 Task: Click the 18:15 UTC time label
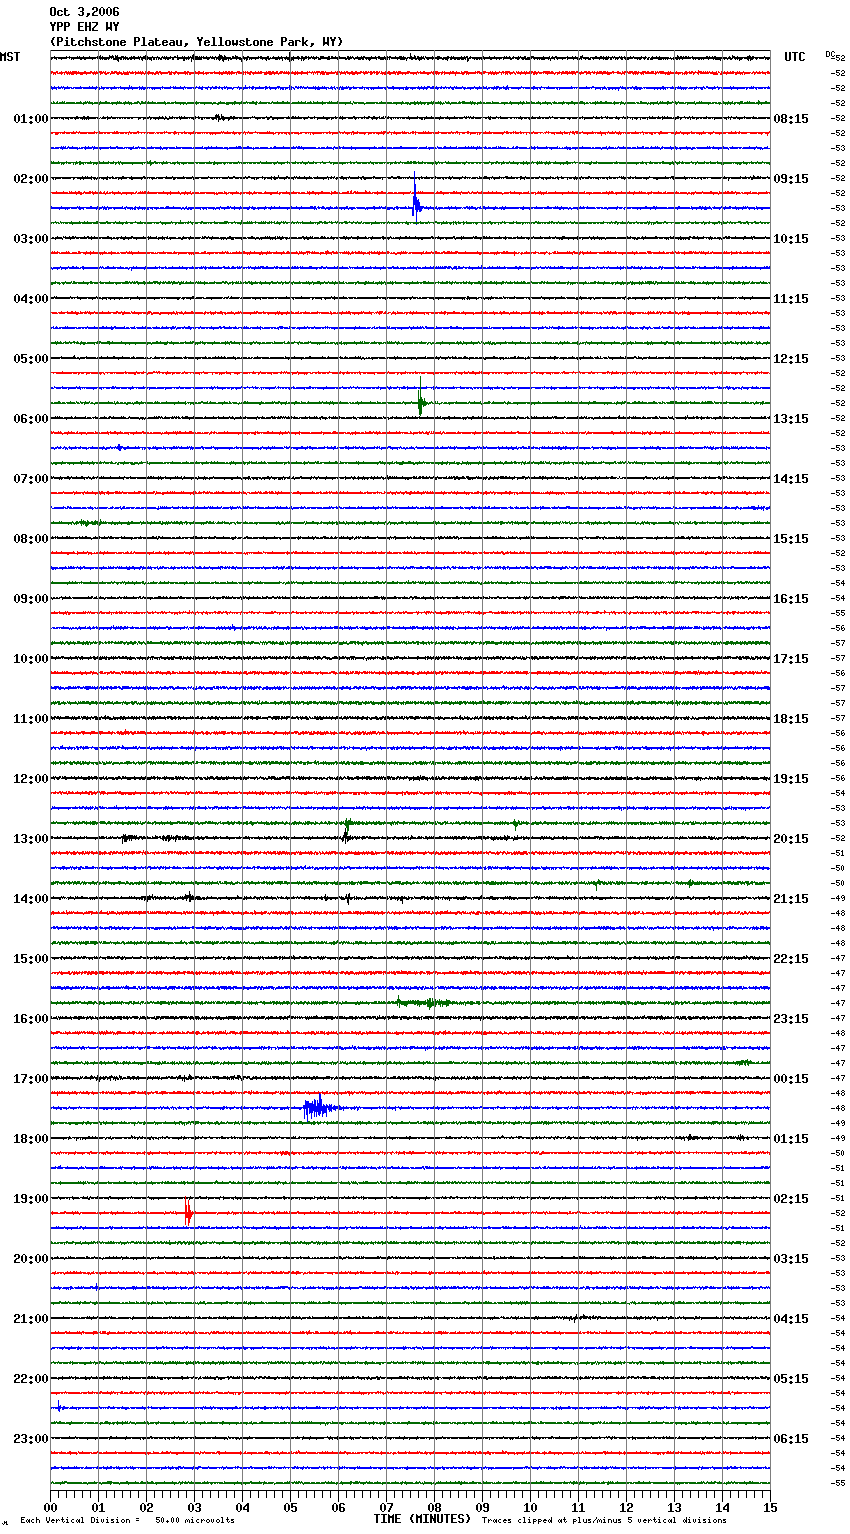(x=791, y=719)
